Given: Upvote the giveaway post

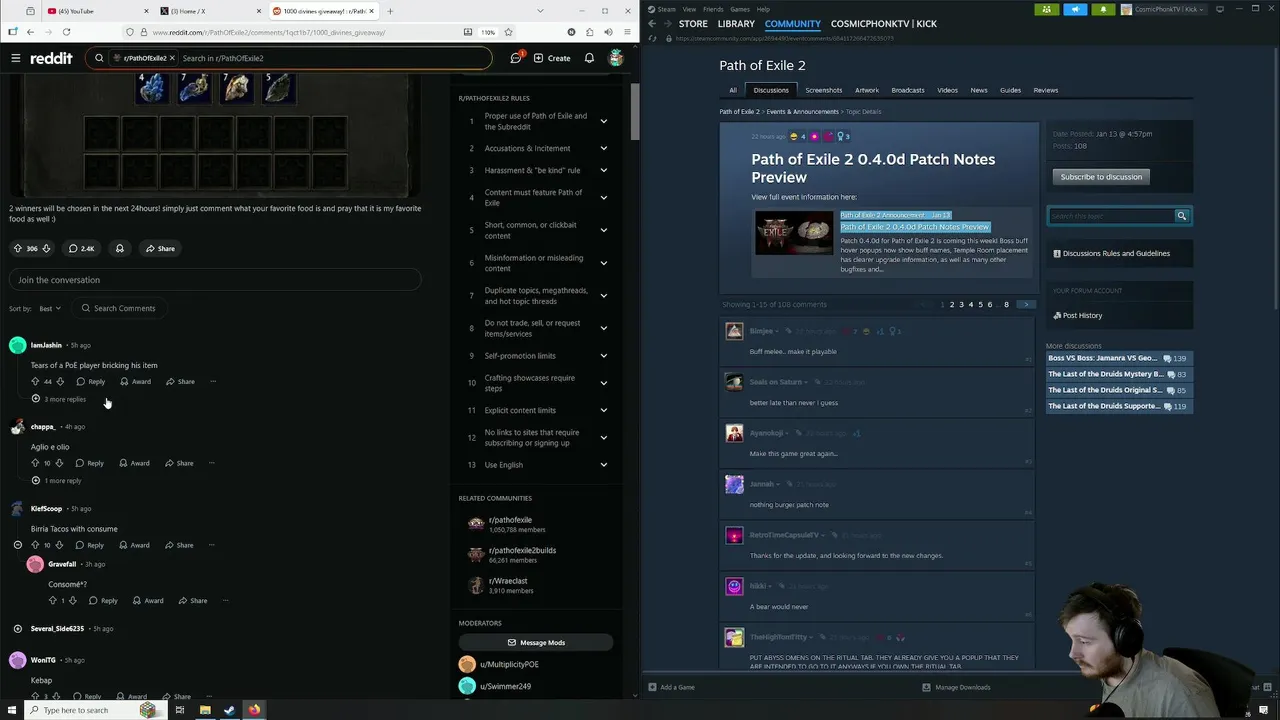Looking at the screenshot, I should point(17,248).
